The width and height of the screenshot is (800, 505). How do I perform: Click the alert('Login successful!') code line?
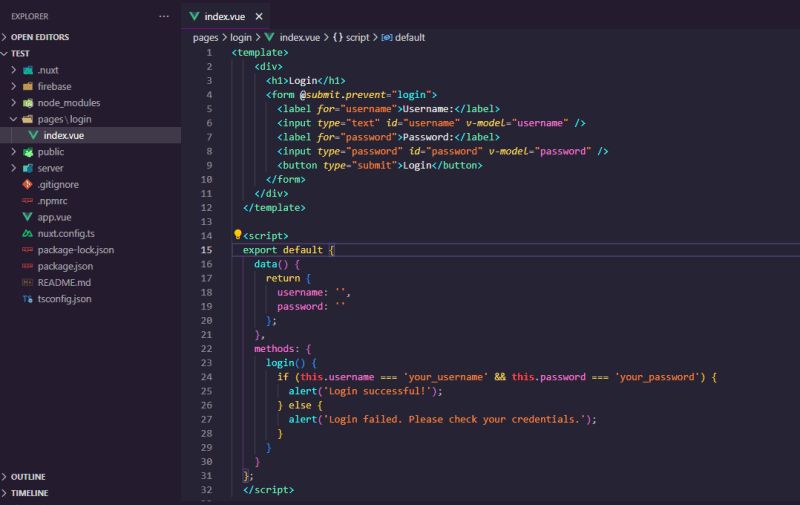point(366,391)
